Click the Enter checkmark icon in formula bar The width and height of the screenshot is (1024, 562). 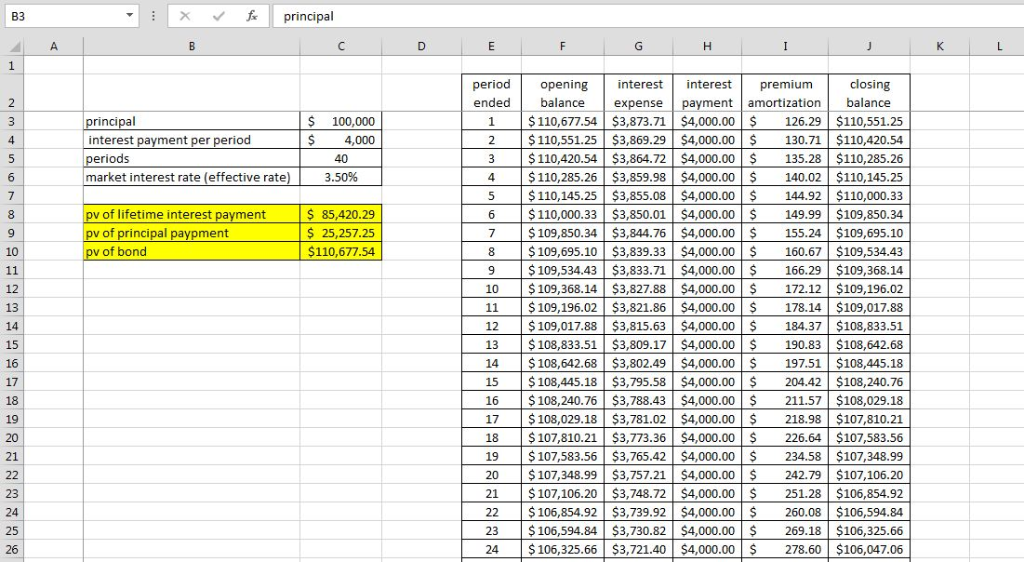click(x=219, y=16)
